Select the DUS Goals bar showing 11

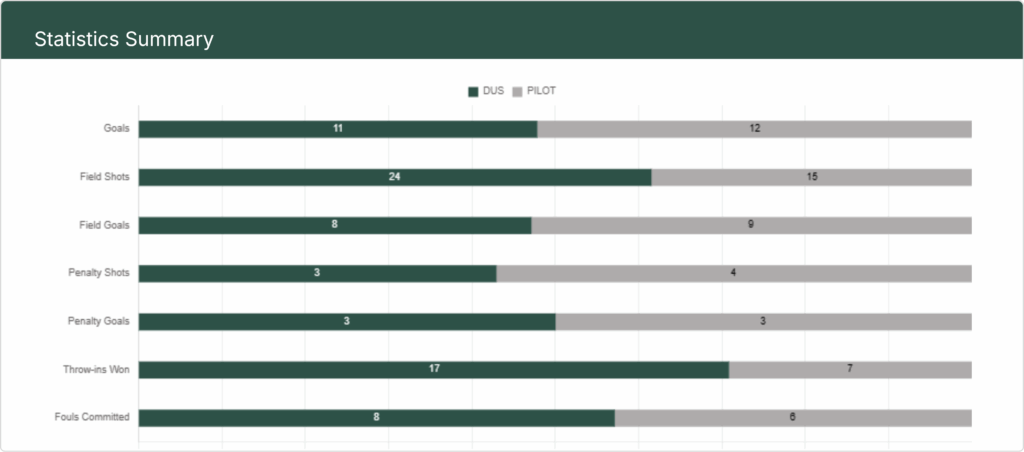(x=338, y=129)
